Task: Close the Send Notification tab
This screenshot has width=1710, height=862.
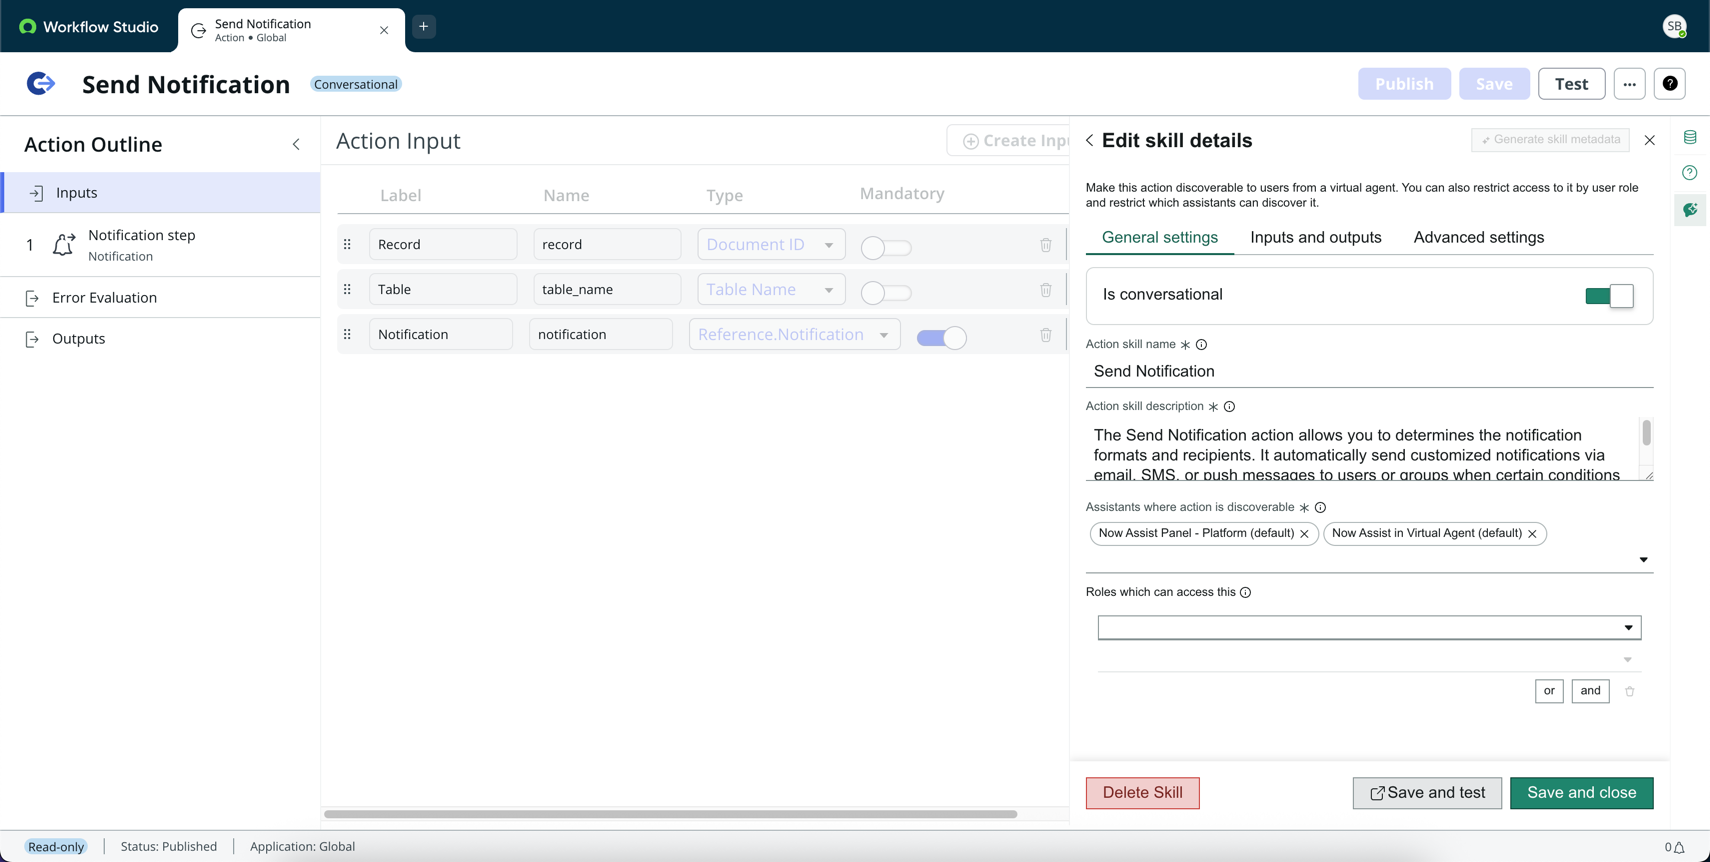Action: tap(384, 30)
